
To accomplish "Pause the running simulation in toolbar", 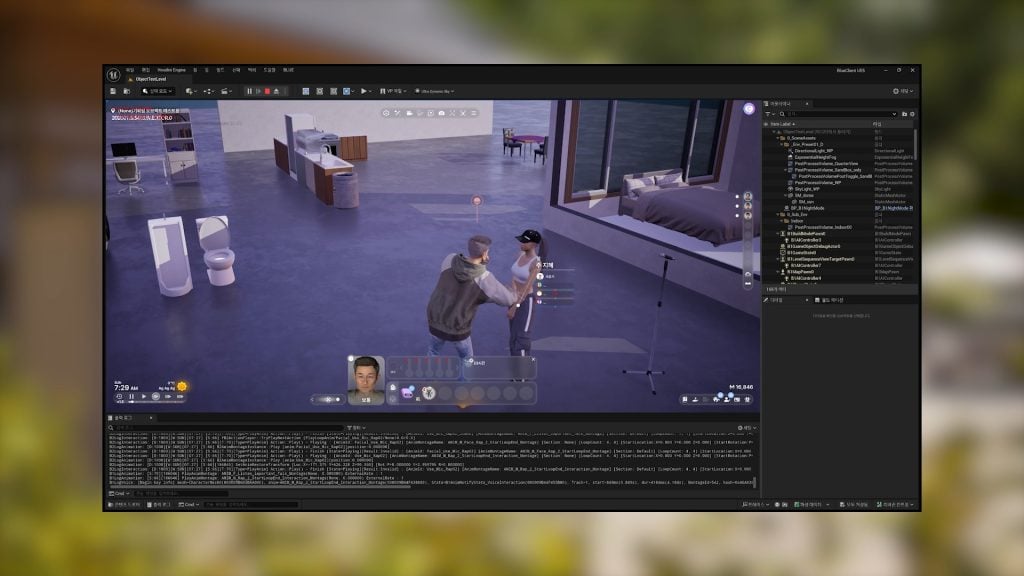I will click(x=249, y=91).
